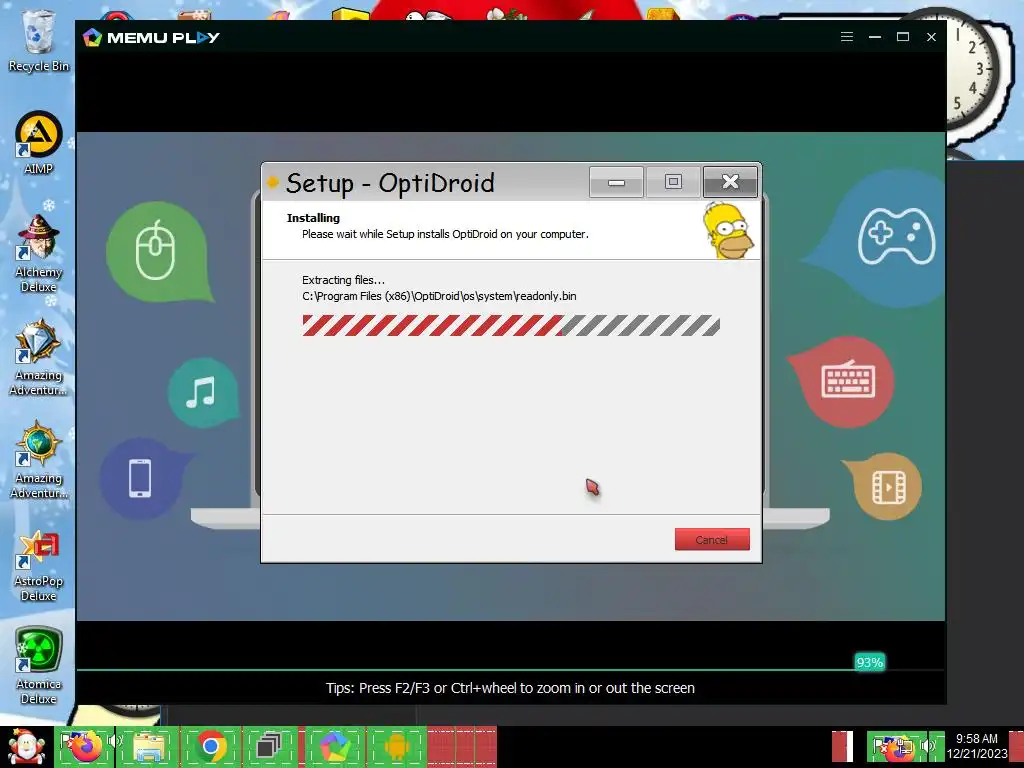Screen dimensions: 1024x768
Task: Launch Google Chrome from the taskbar
Action: point(210,746)
